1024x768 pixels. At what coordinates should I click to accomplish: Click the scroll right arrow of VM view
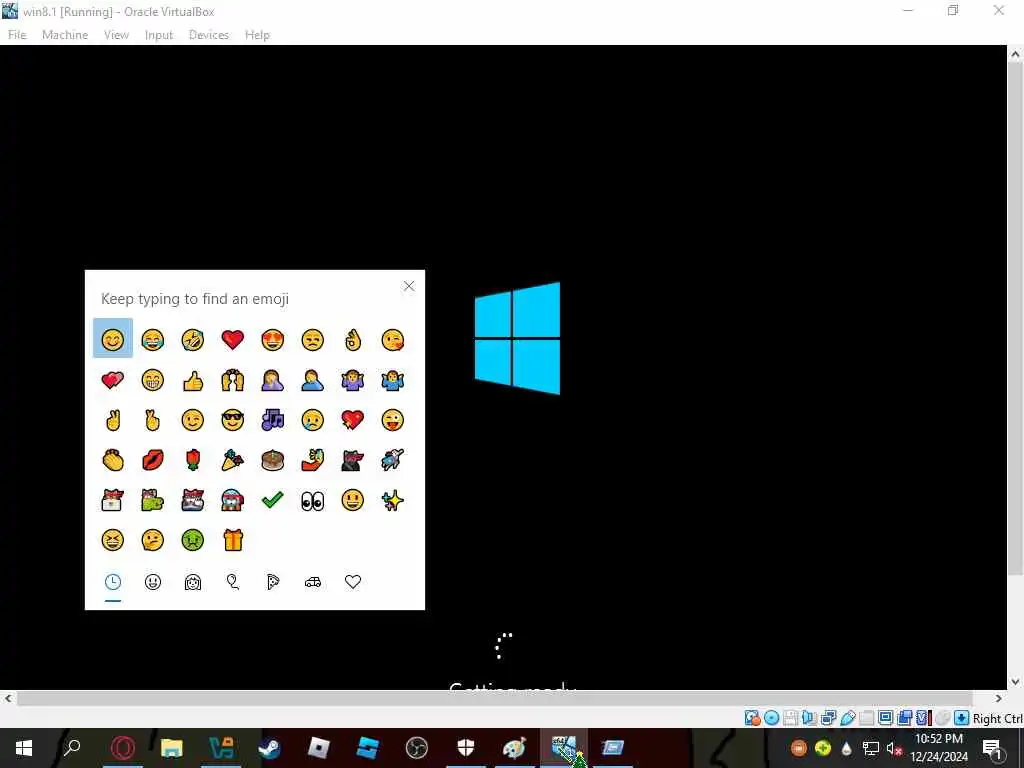[x=999, y=698]
